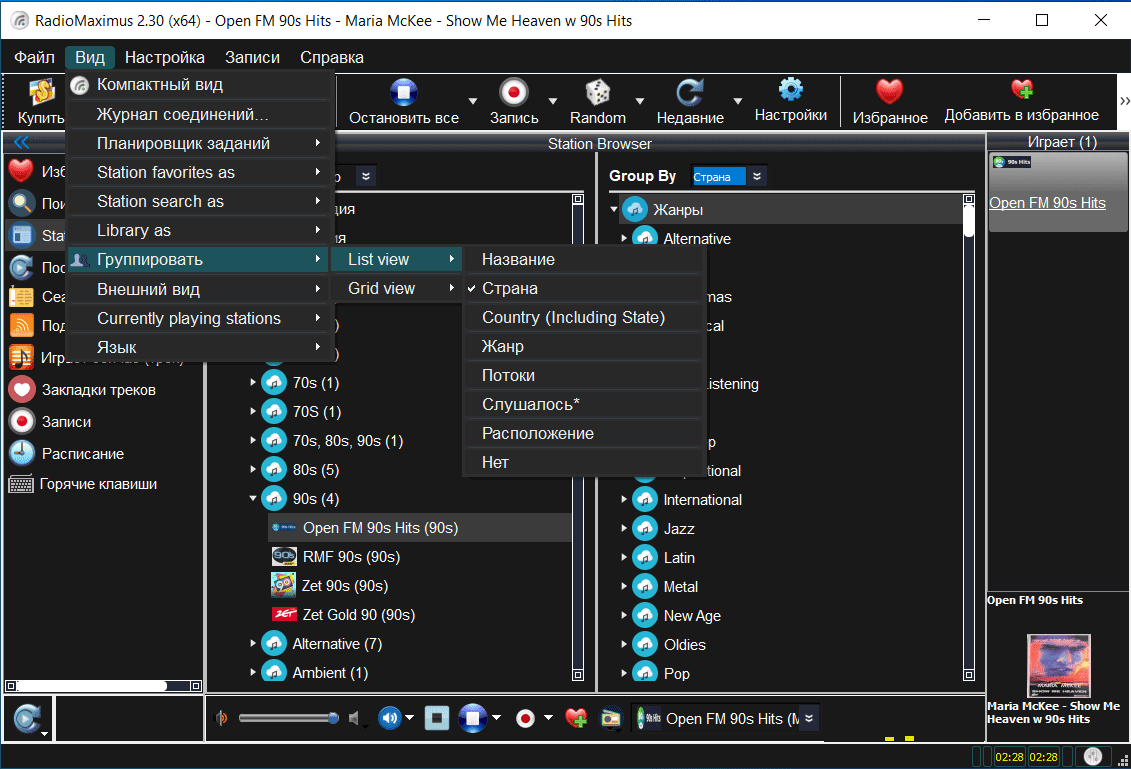Screen dimensions: 1131x769
Task: Click the Записи sidebar record icon
Action: click(x=22, y=421)
